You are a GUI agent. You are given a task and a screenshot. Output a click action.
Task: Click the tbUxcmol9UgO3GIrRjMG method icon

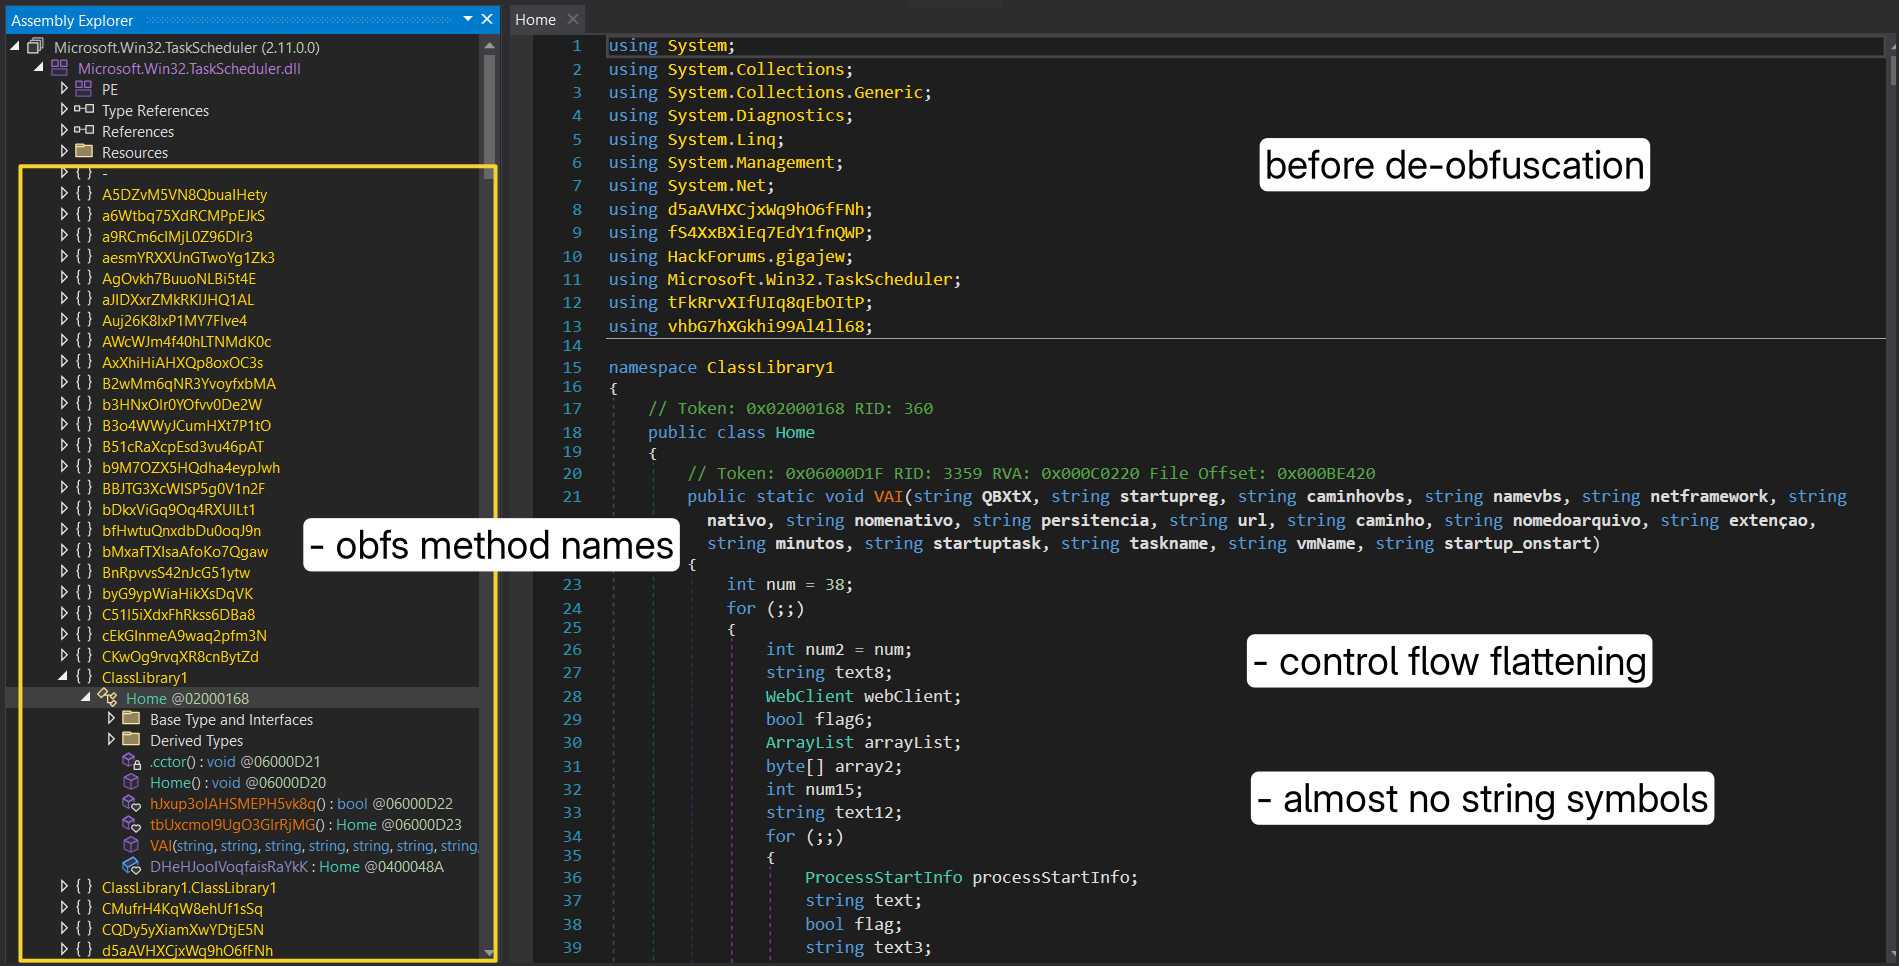coord(131,824)
